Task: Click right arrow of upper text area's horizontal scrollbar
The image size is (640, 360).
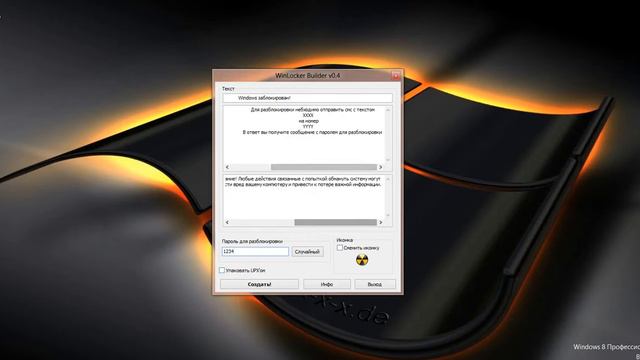Action: tap(380, 167)
